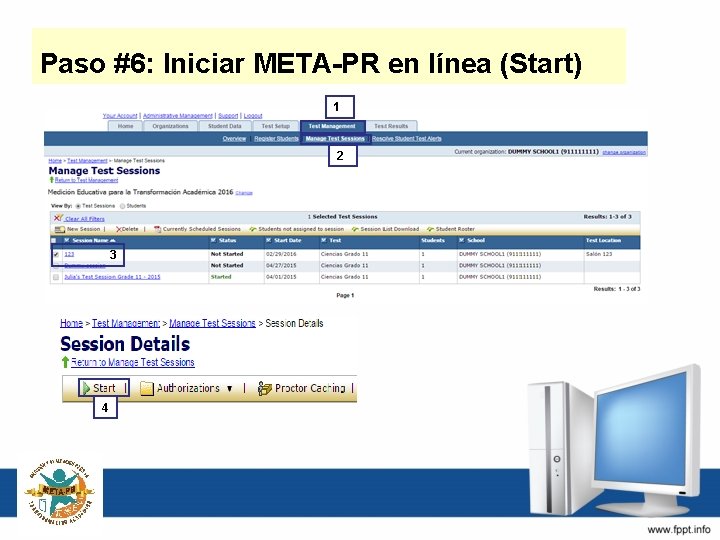Select the Students view radio button
Image resolution: width=720 pixels, height=540 pixels.
pos(123,206)
